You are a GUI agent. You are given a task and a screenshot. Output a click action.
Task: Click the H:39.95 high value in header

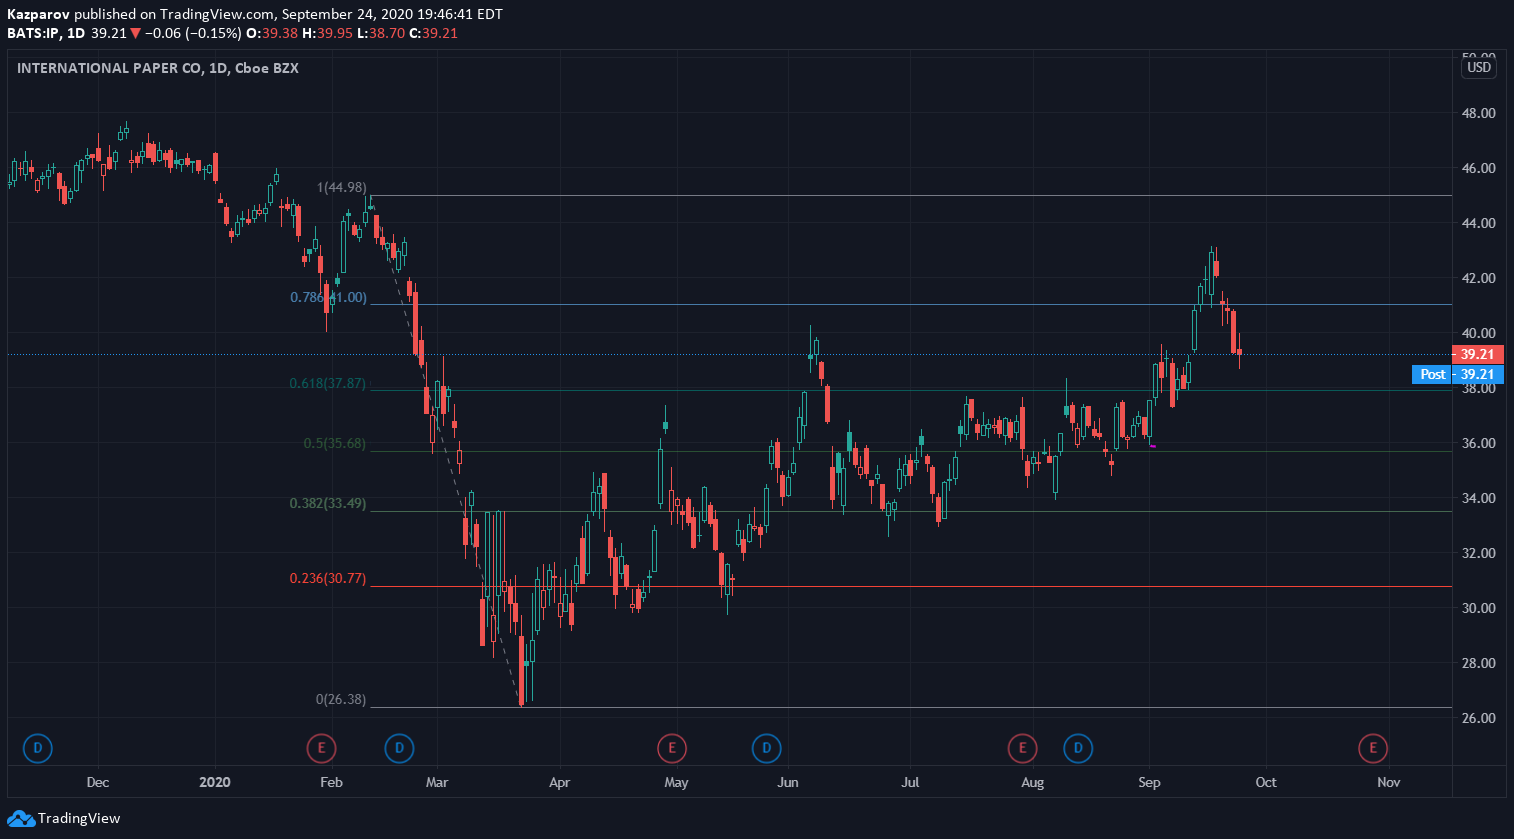click(x=327, y=33)
